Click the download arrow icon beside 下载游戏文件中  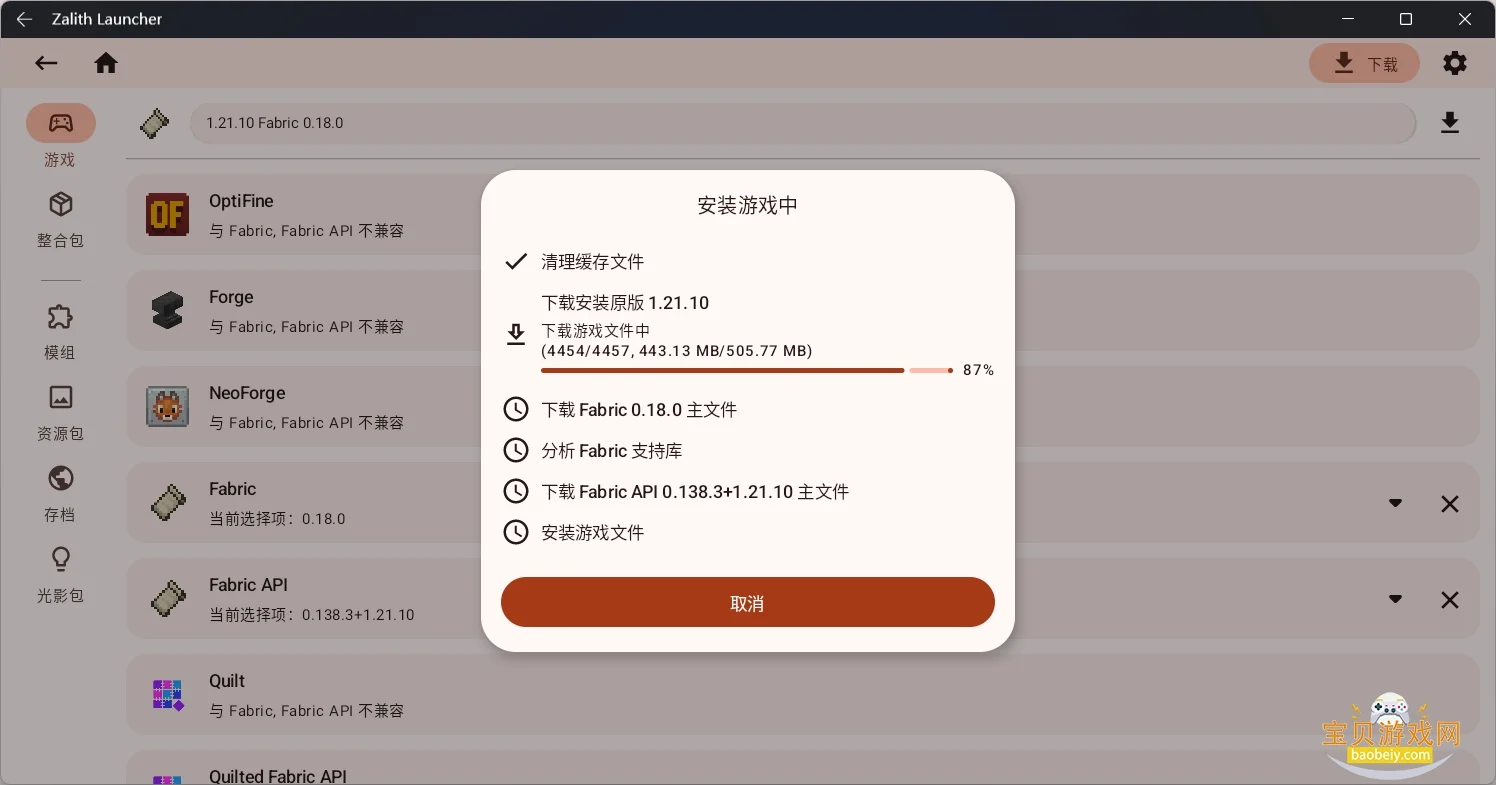(516, 335)
